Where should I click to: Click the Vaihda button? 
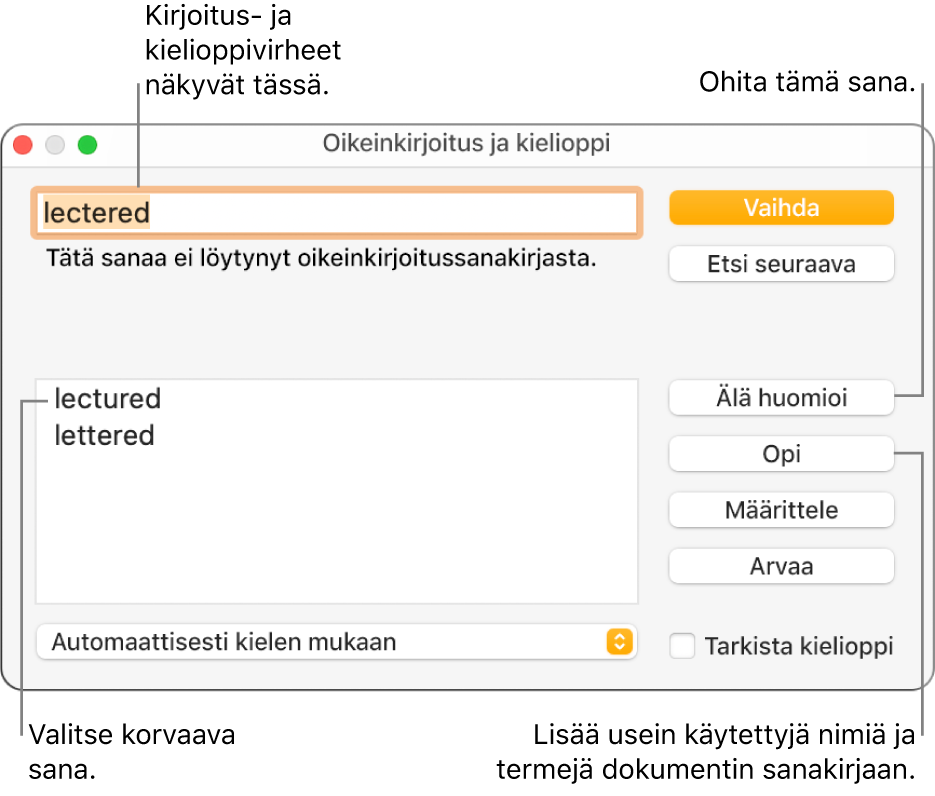pyautogui.click(x=781, y=208)
